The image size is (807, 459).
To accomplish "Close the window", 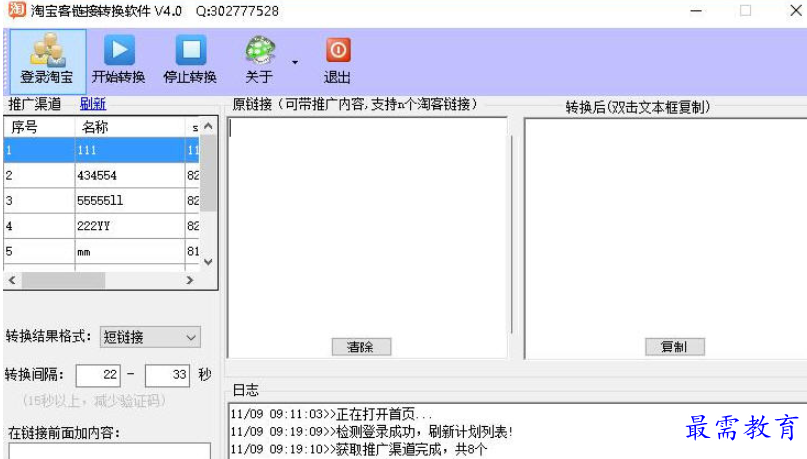I will pyautogui.click(x=796, y=10).
